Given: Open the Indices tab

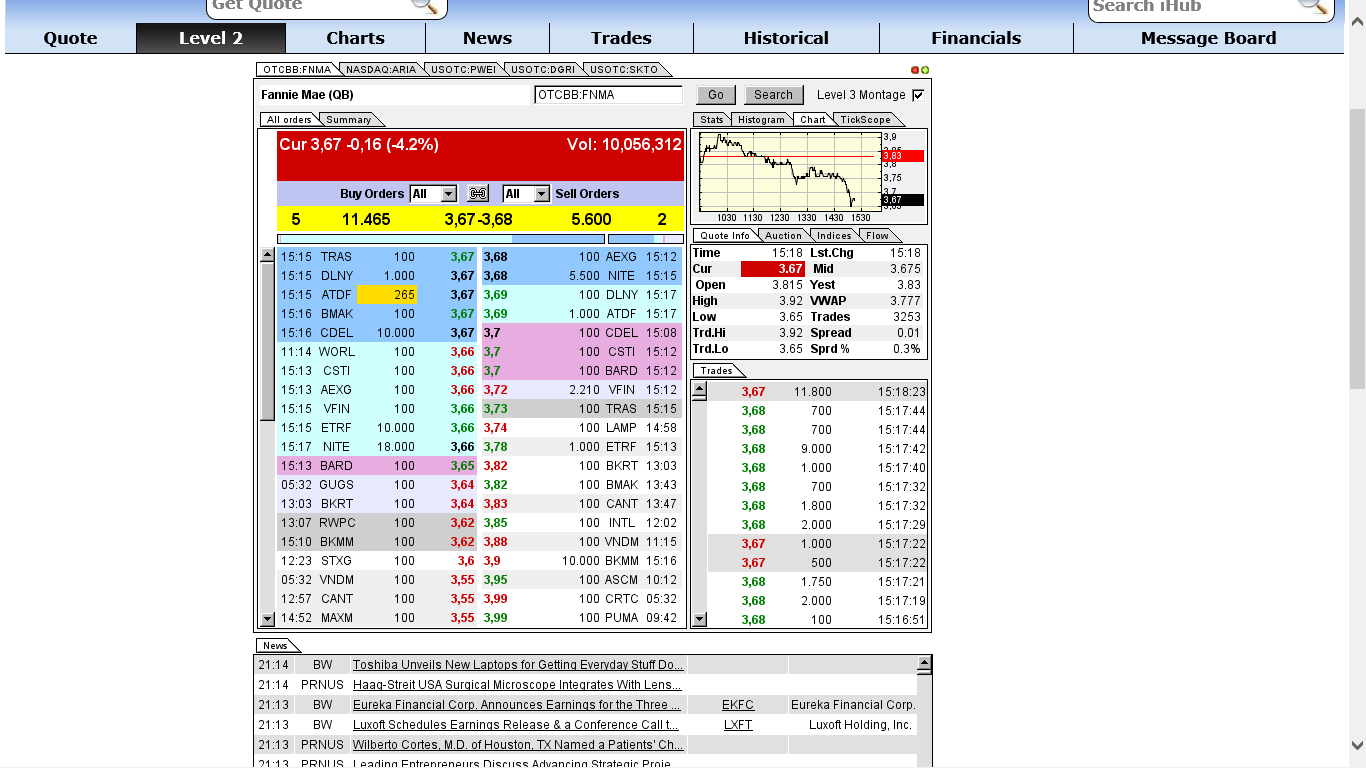Looking at the screenshot, I should (x=834, y=236).
